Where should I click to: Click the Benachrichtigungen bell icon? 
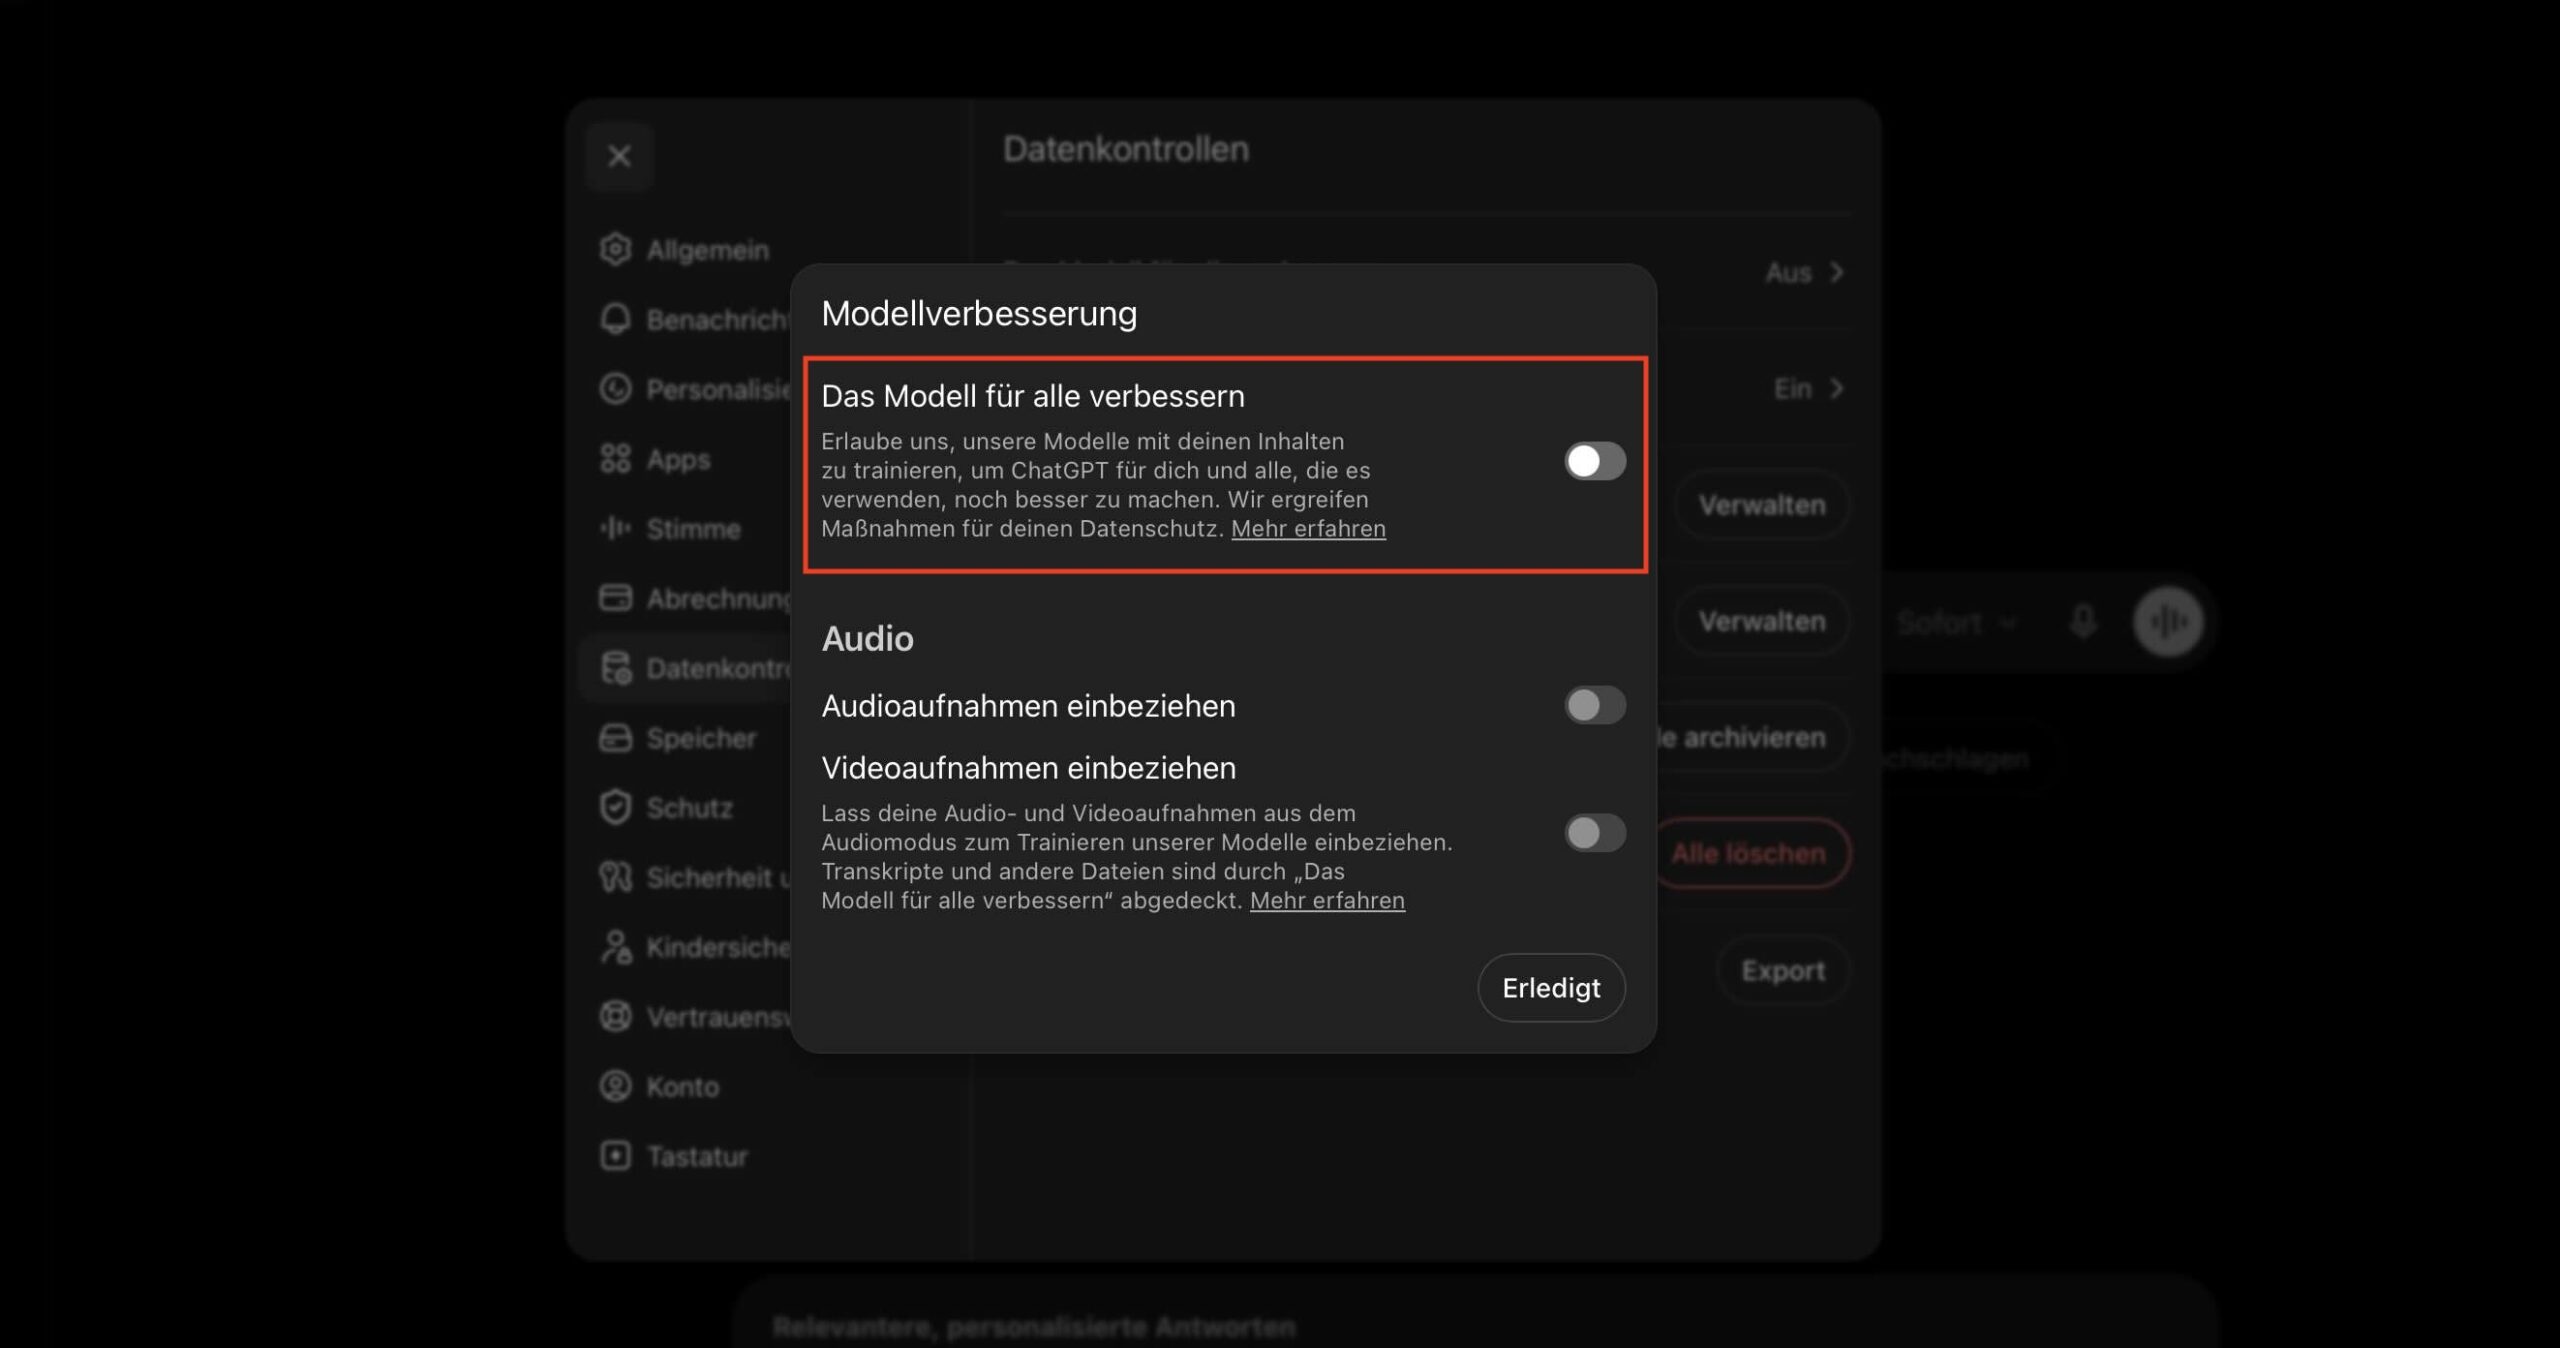[615, 319]
